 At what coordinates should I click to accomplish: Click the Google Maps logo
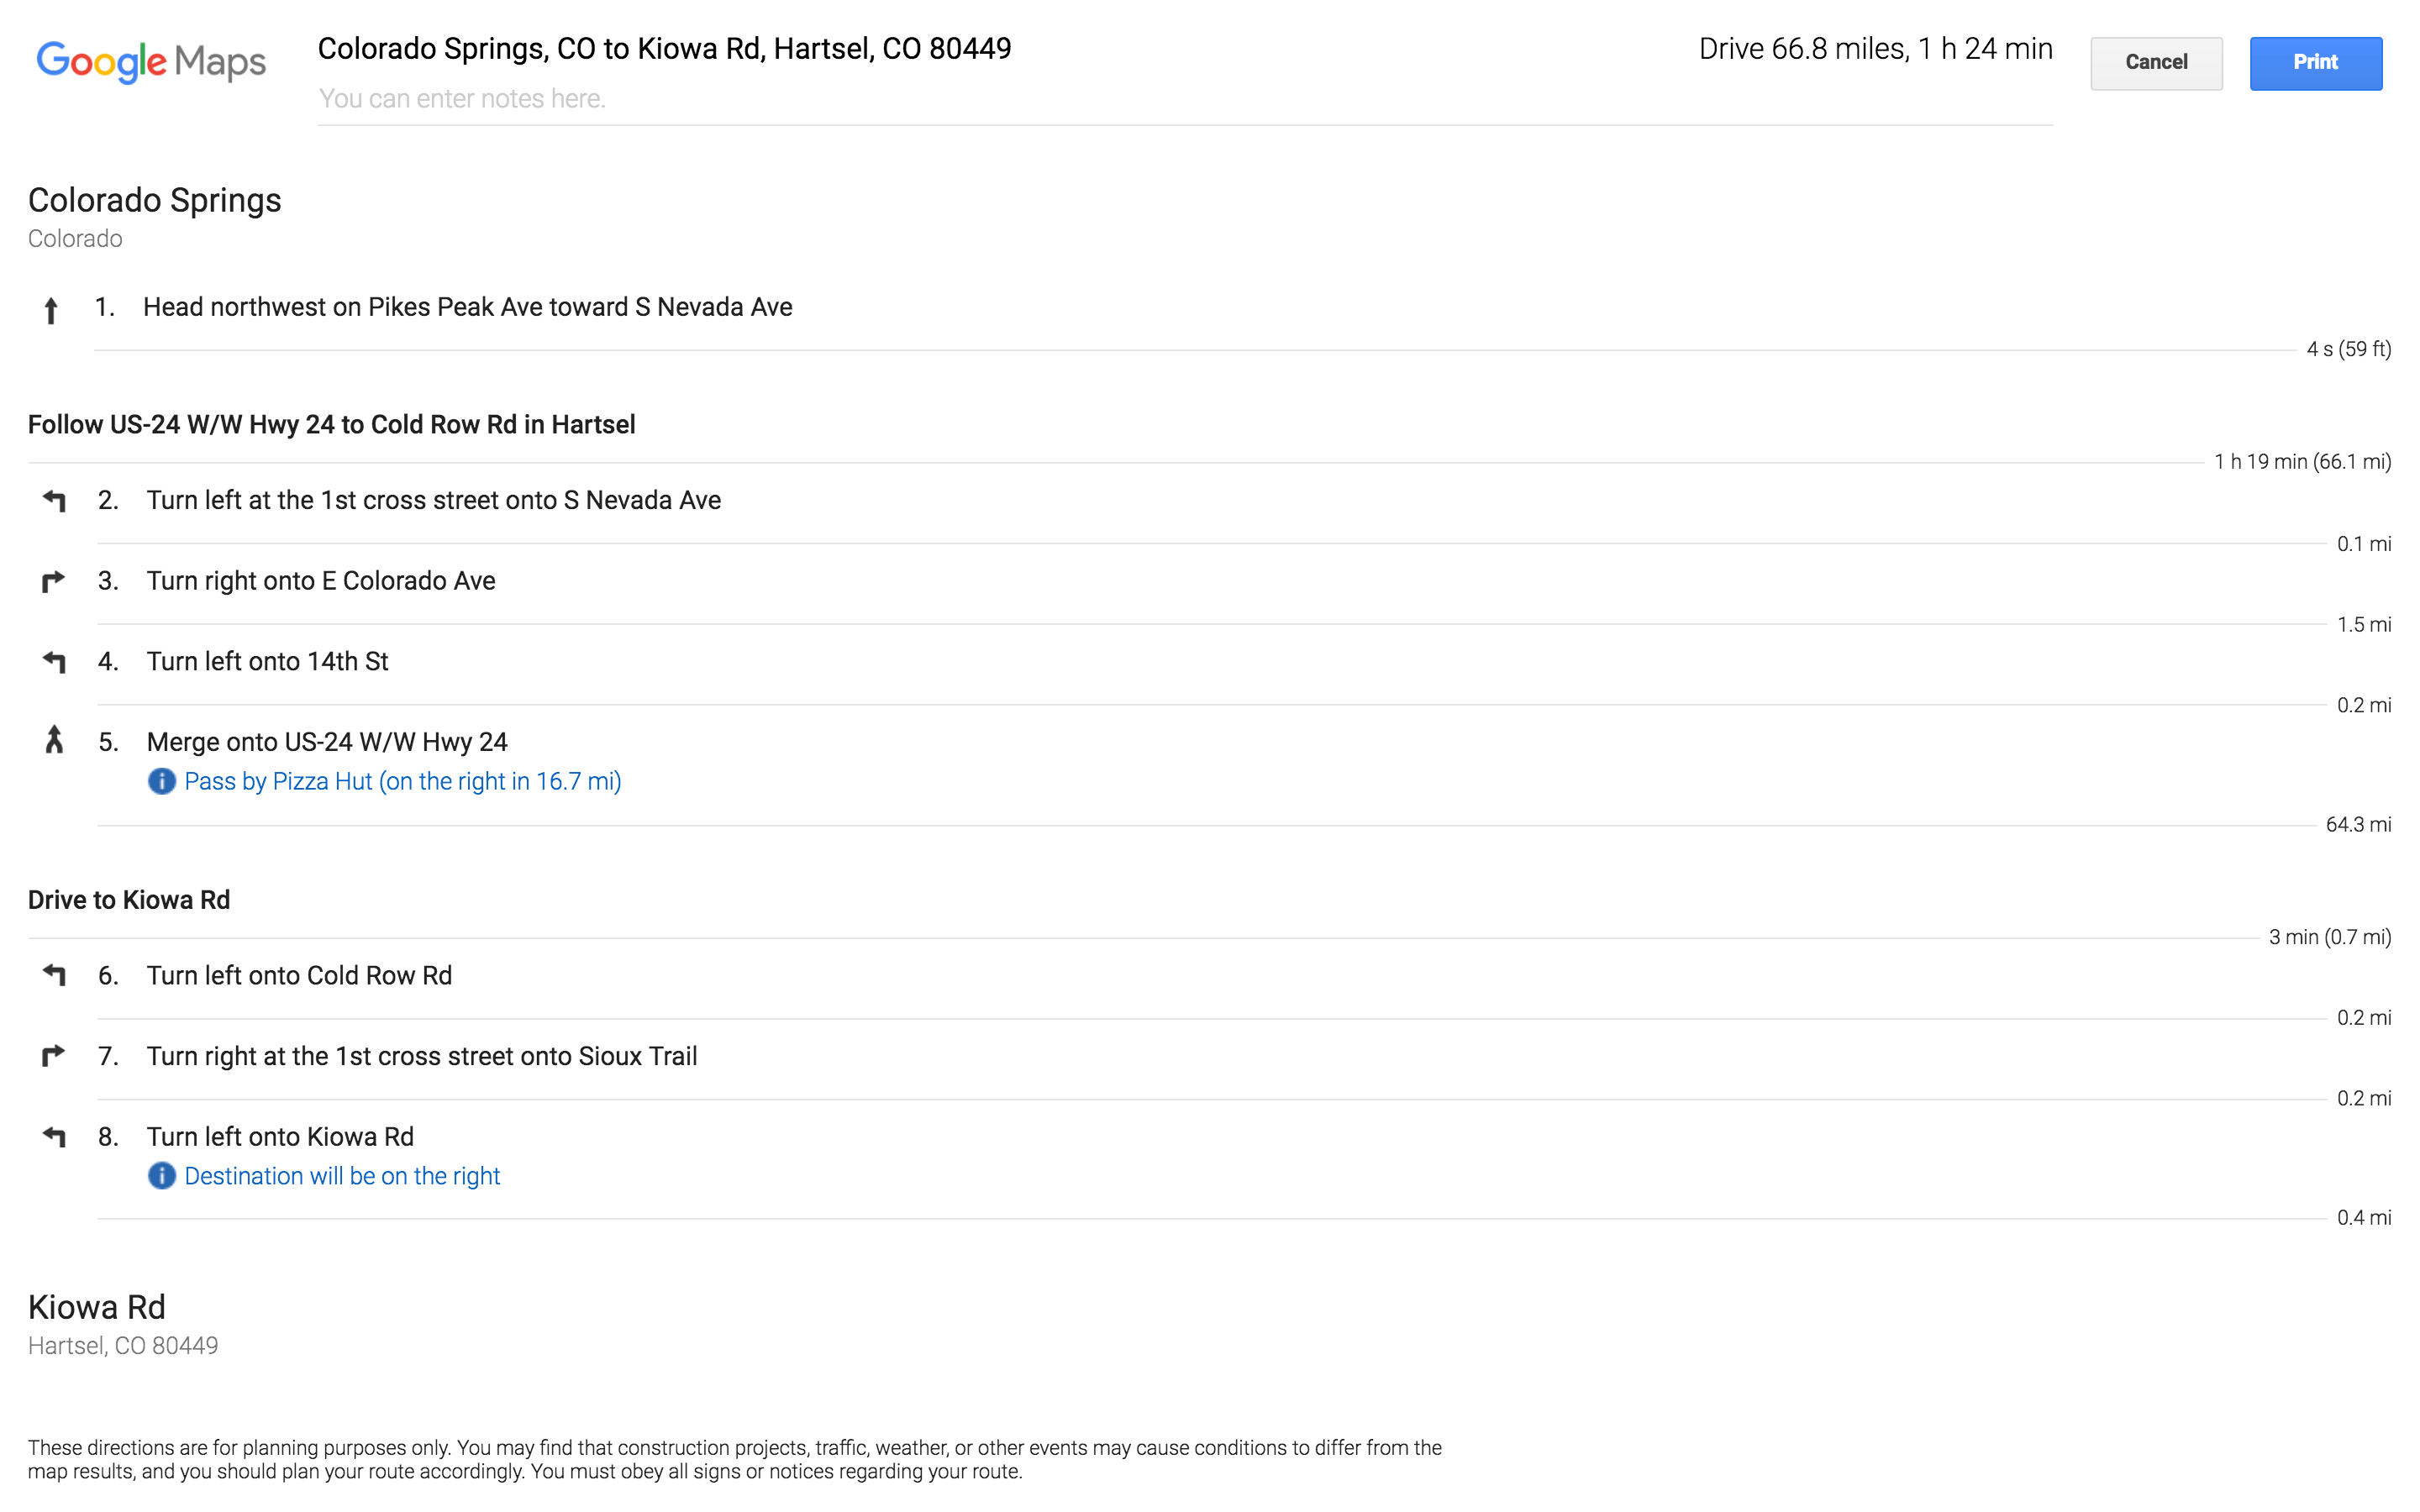click(x=151, y=62)
